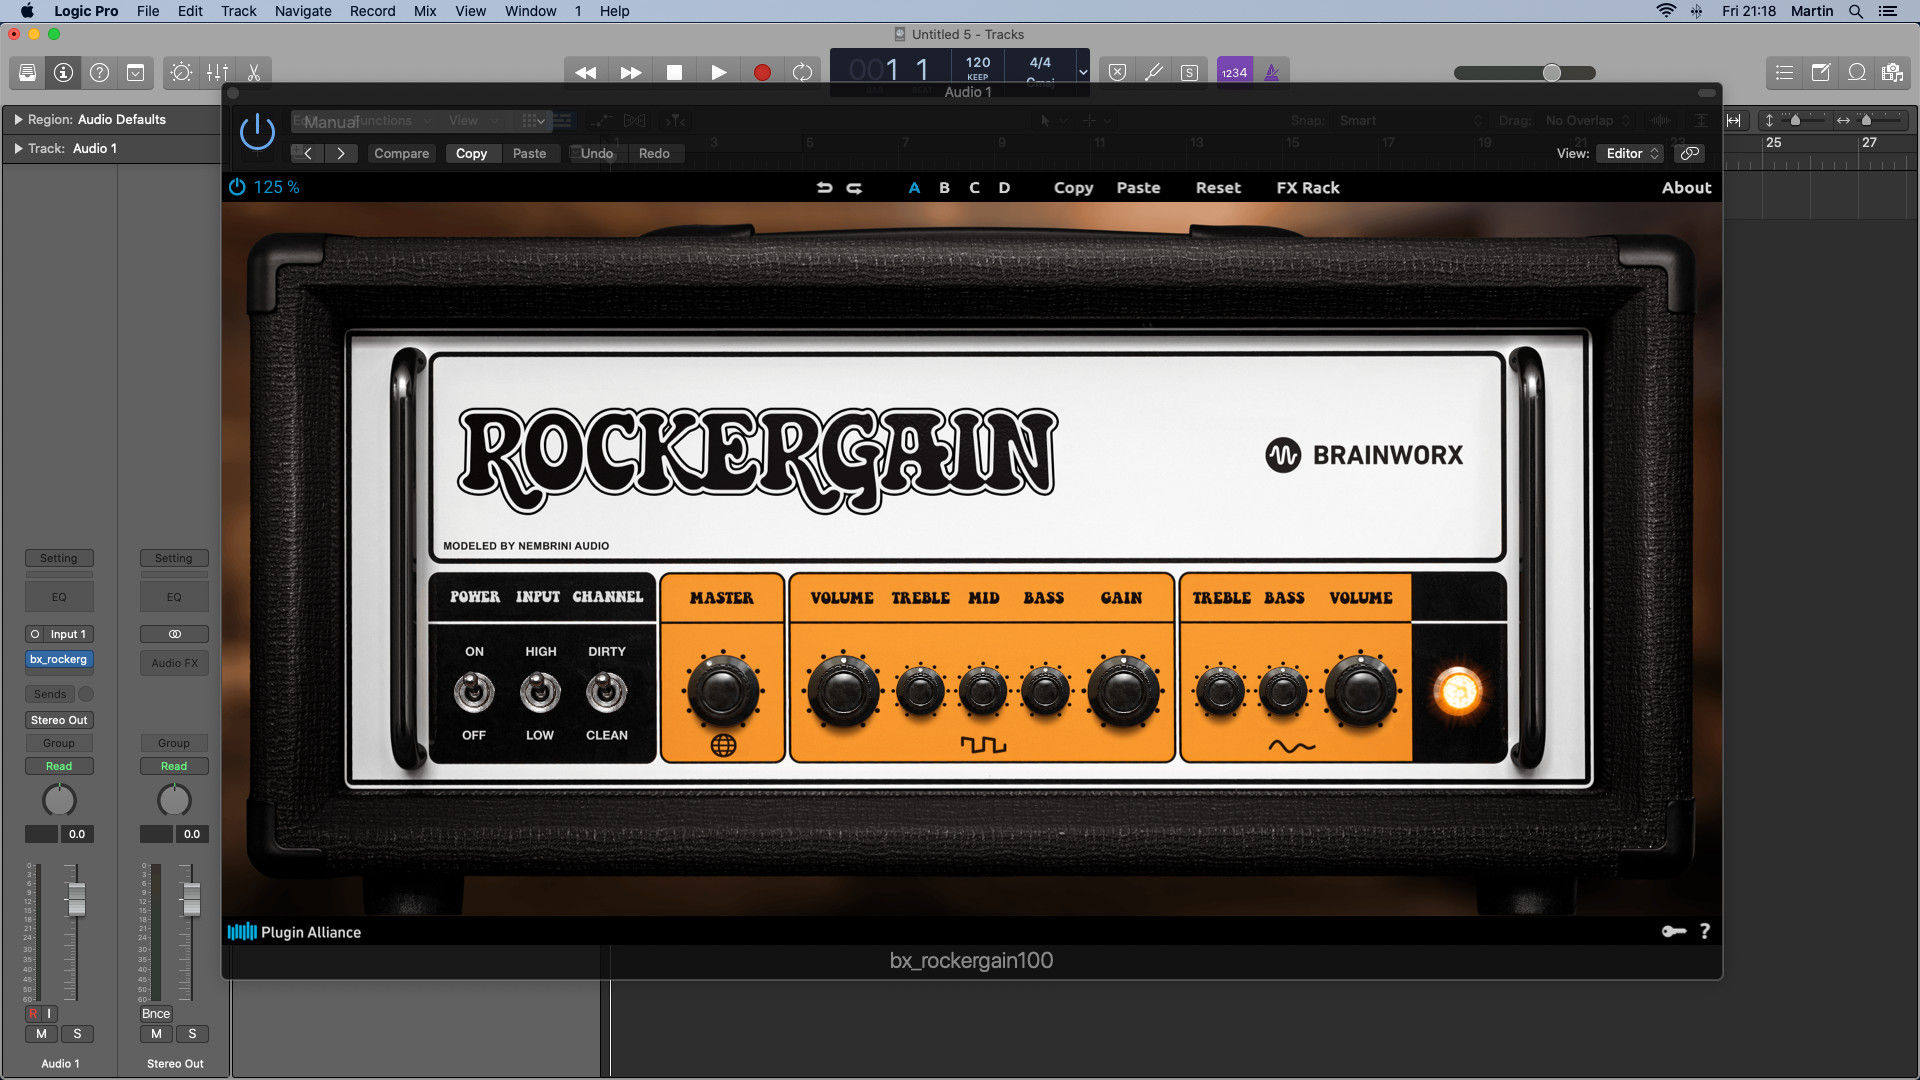This screenshot has width=1920, height=1080.
Task: Open Smart Controls icon
Action: [181, 72]
